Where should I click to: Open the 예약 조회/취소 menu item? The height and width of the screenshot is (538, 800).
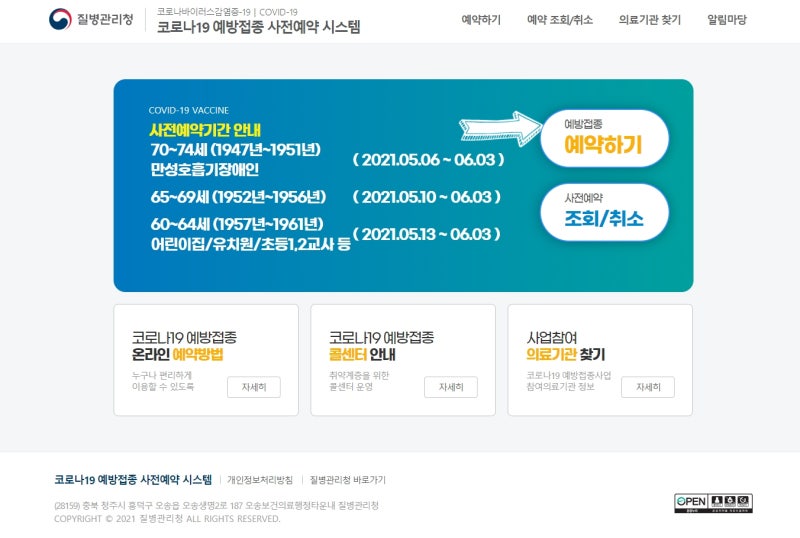[x=560, y=20]
